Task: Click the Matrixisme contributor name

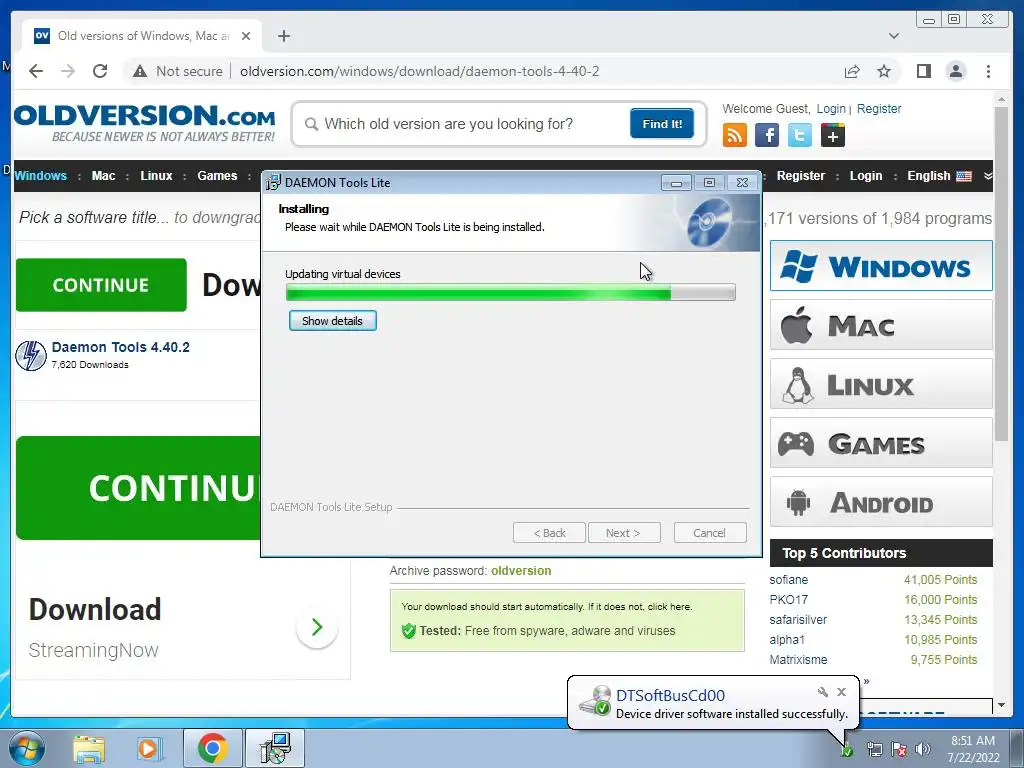Action: pyautogui.click(x=798, y=660)
